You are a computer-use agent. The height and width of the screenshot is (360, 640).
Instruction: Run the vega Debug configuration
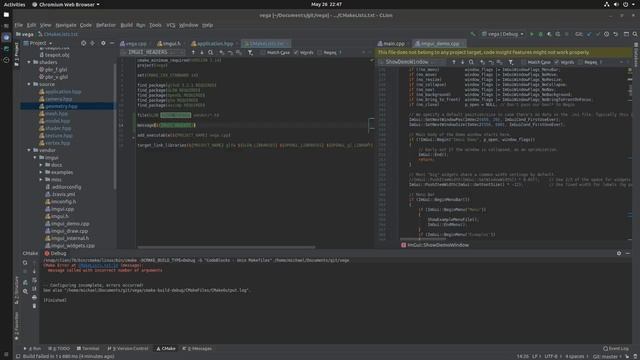(x=531, y=34)
